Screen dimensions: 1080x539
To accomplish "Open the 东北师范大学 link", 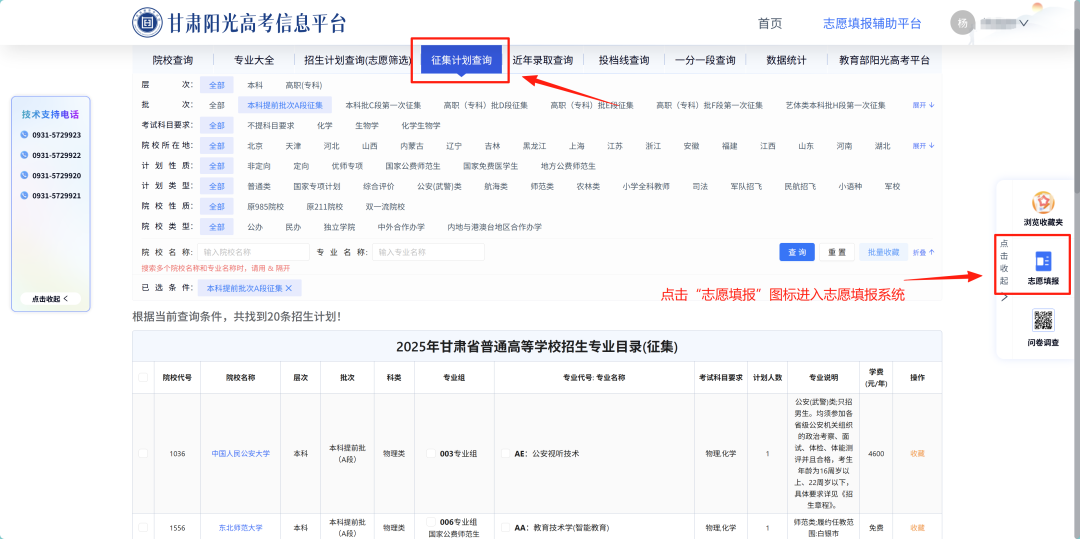I will pos(240,528).
